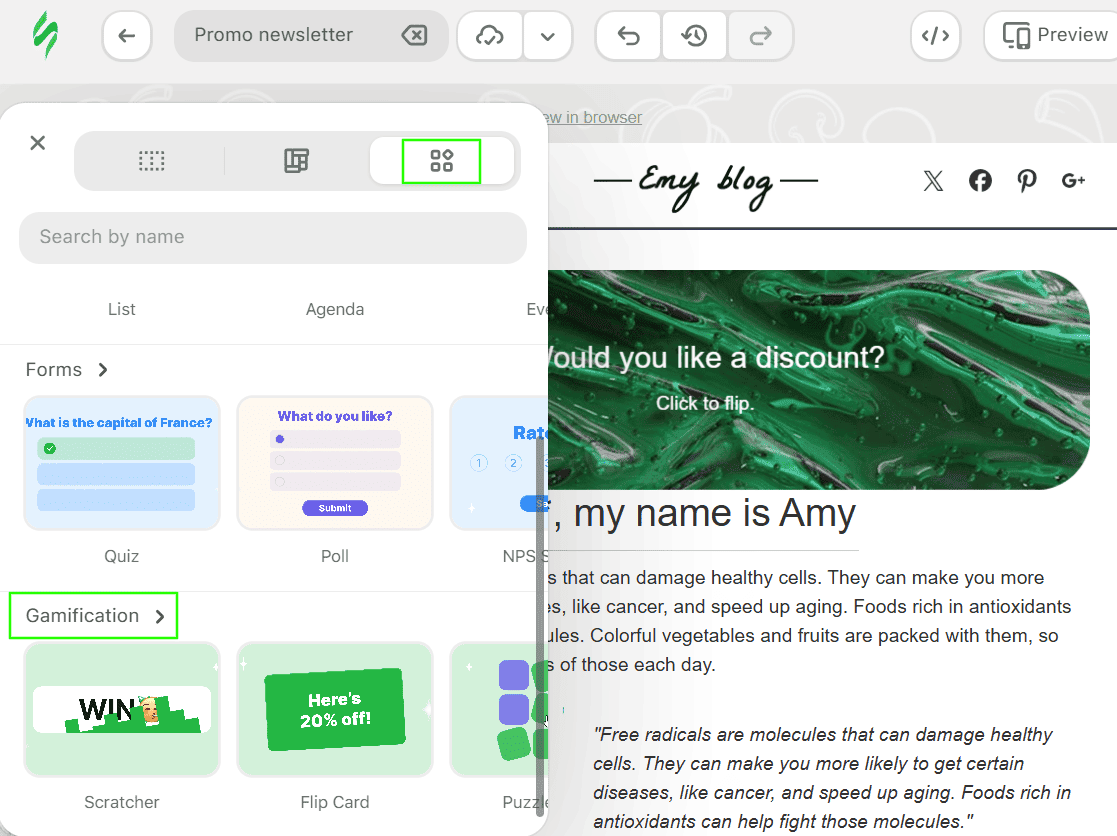Click the panel vertical scrollbar
1117x836 pixels.
click(x=540, y=627)
